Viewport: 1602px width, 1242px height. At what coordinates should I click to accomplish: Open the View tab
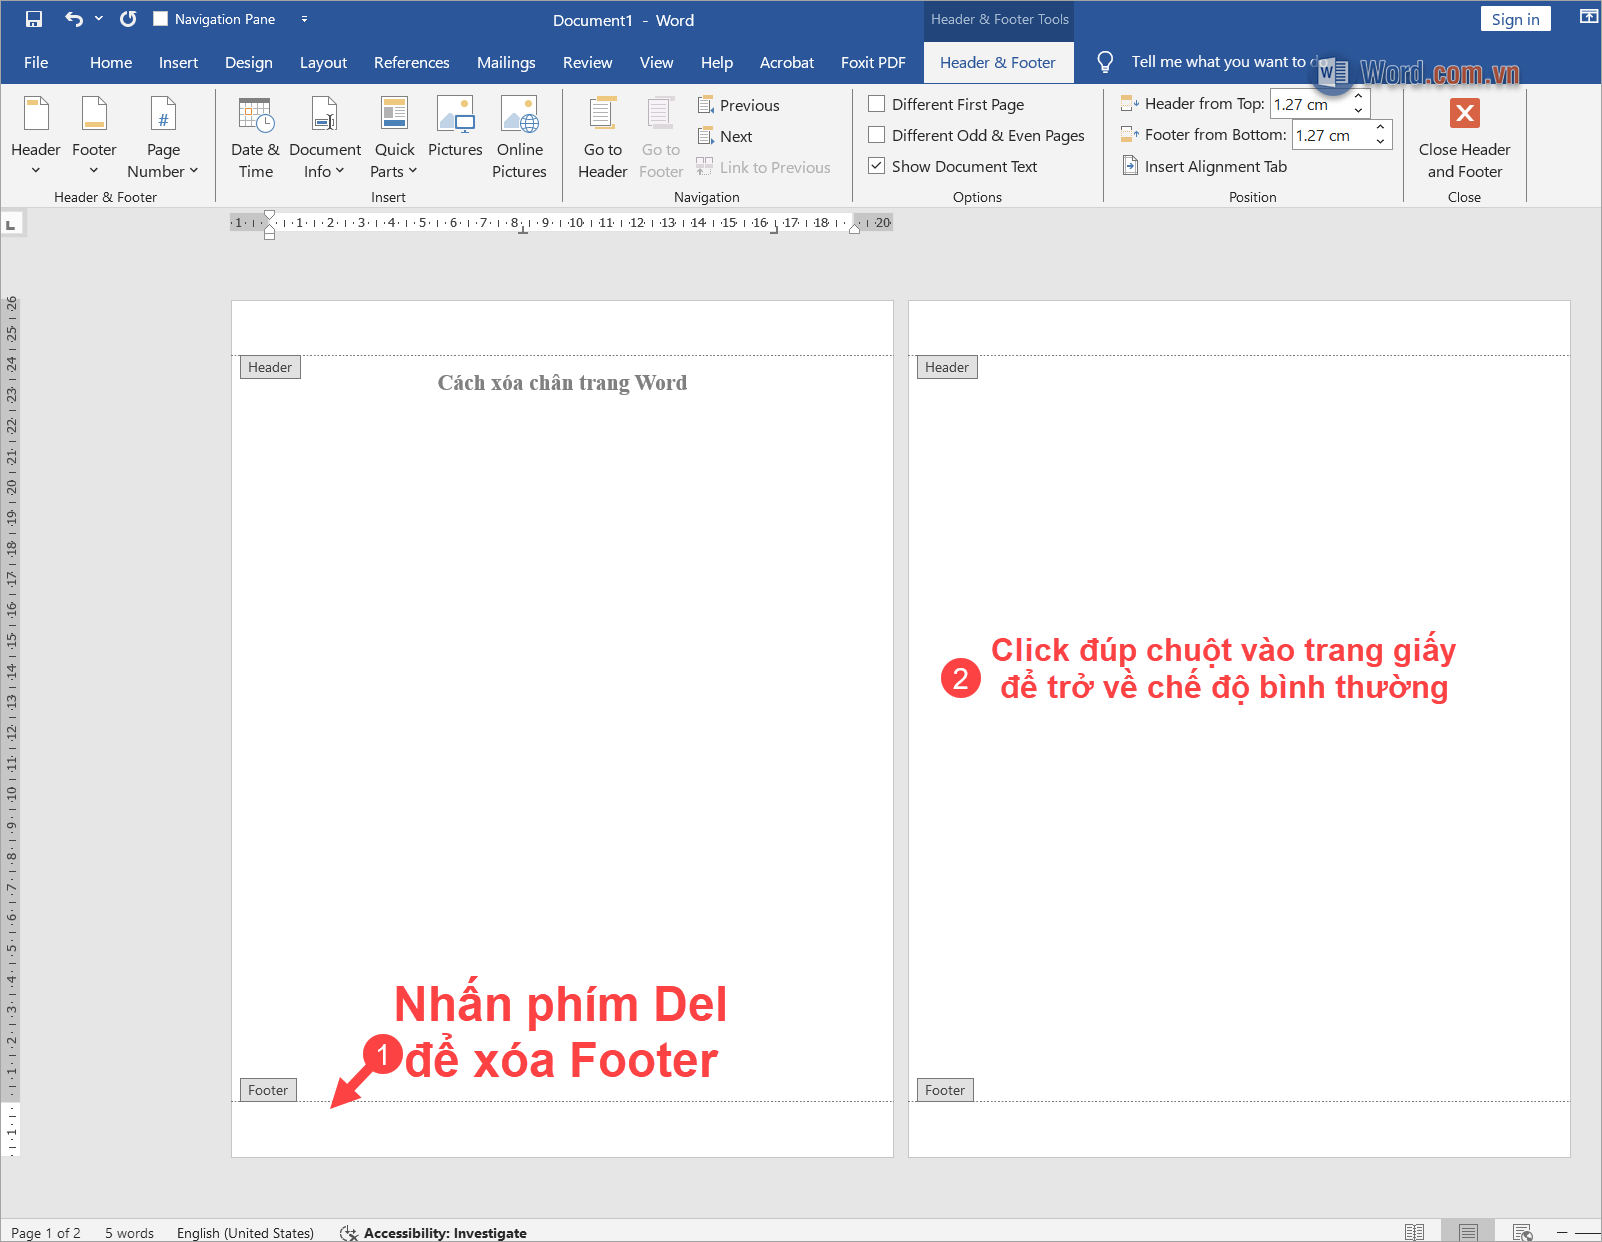click(656, 62)
